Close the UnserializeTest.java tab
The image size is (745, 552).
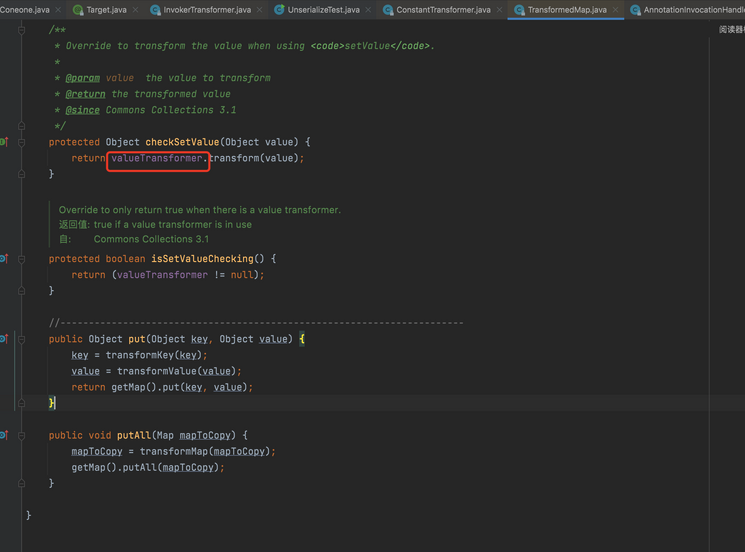368,10
